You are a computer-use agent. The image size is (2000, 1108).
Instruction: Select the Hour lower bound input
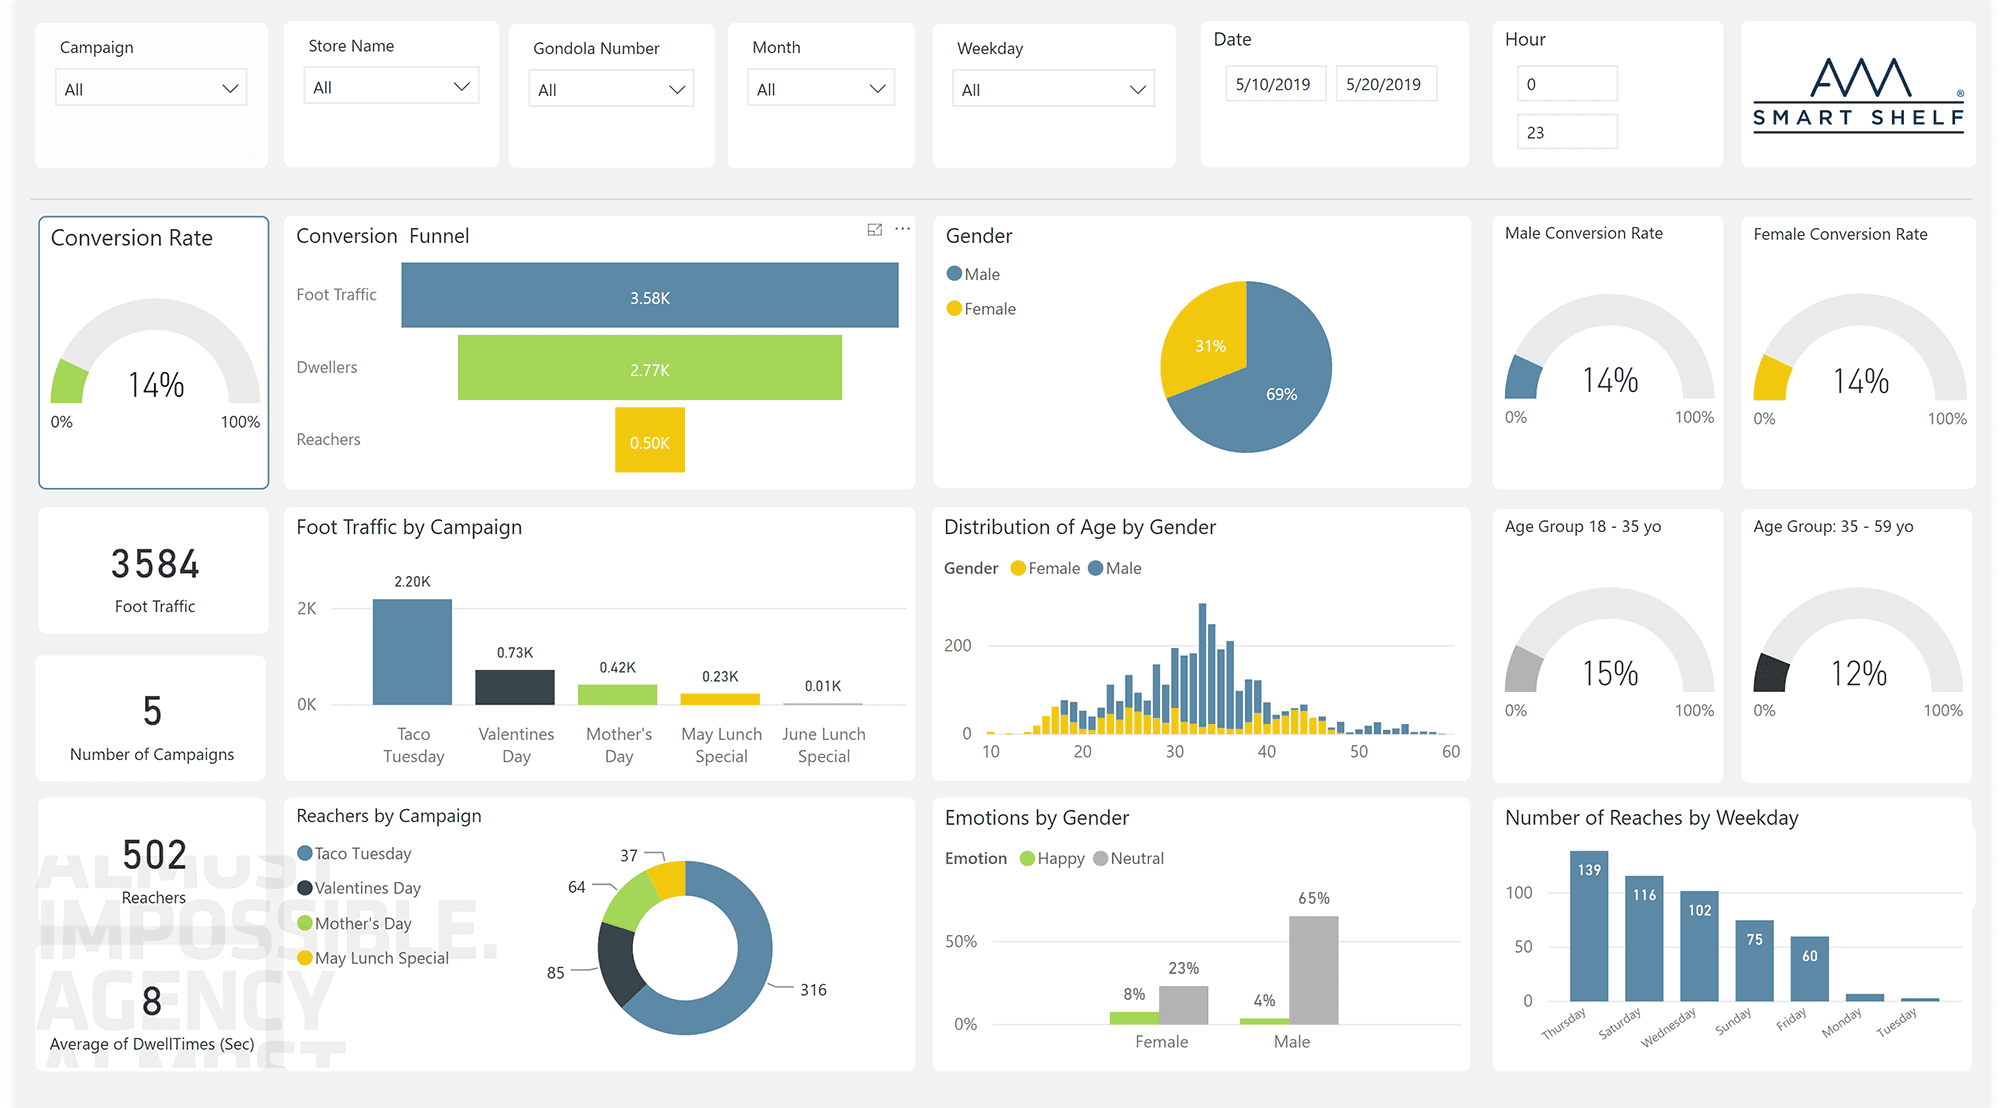pos(1567,83)
